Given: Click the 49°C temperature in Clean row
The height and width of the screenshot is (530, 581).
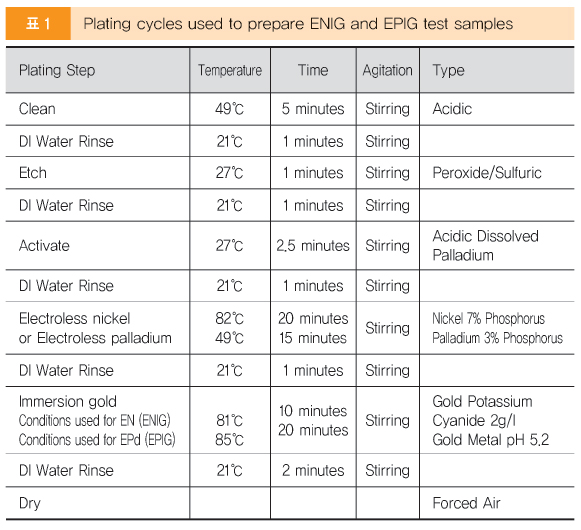Looking at the screenshot, I should (230, 109).
